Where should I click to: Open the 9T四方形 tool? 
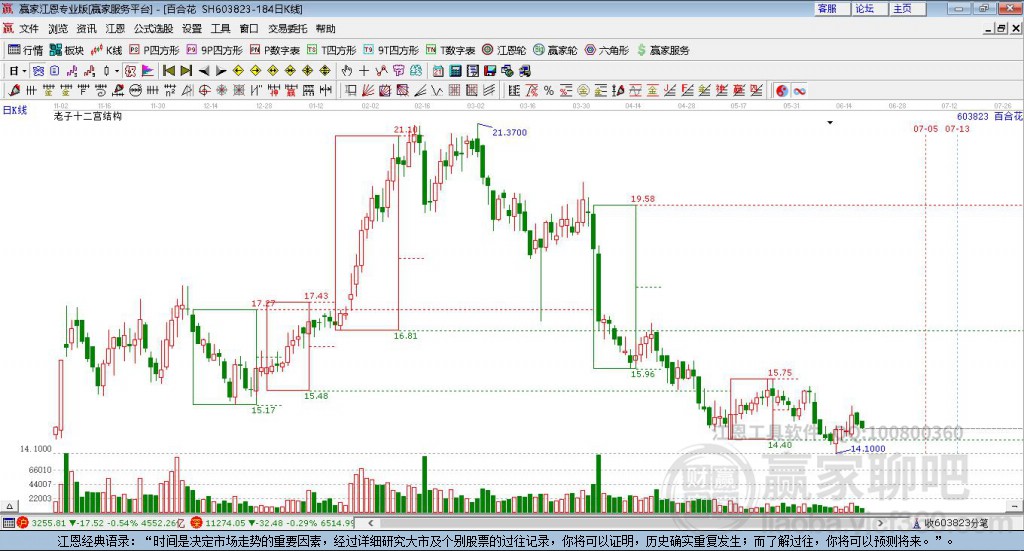click(x=391, y=50)
